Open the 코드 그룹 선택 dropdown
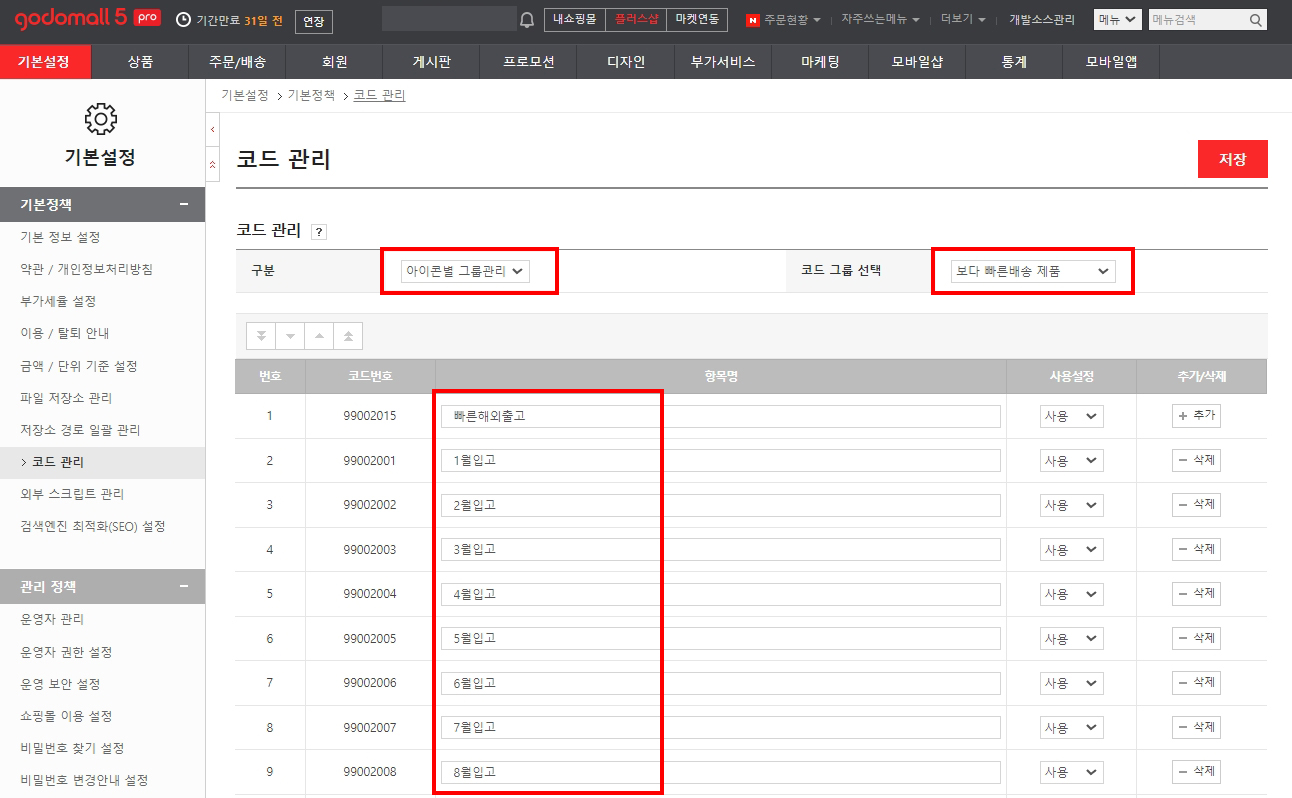 (1033, 271)
